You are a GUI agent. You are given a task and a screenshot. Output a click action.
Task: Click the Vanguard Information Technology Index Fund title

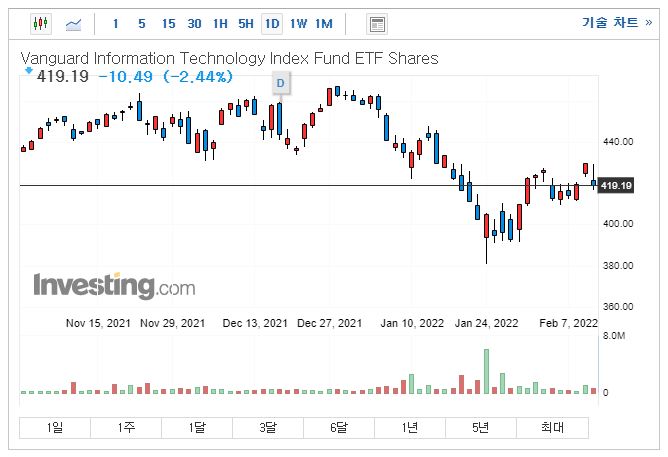tap(229, 58)
